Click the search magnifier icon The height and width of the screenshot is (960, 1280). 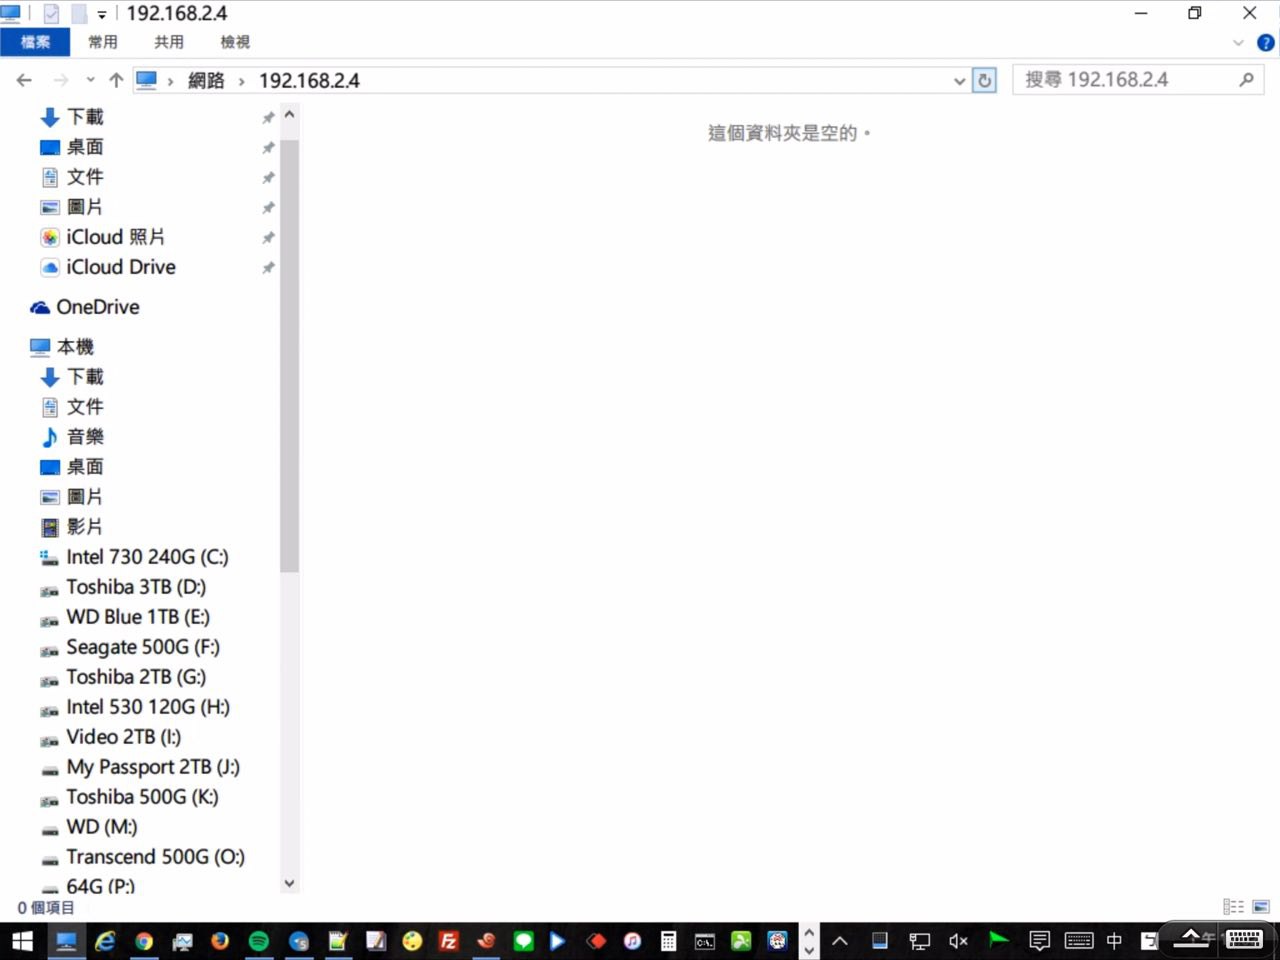(1246, 80)
